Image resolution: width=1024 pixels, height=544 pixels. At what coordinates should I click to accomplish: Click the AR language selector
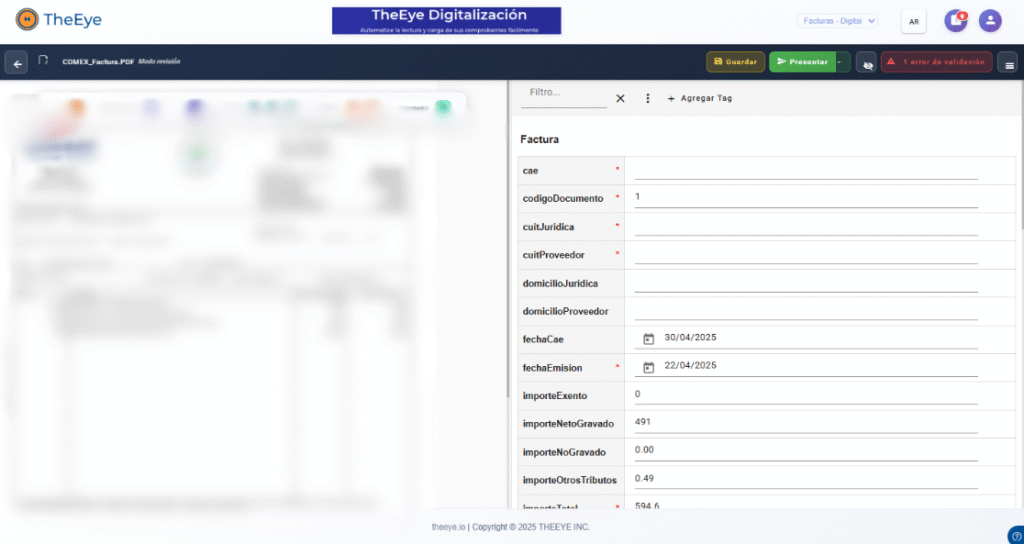(x=914, y=21)
